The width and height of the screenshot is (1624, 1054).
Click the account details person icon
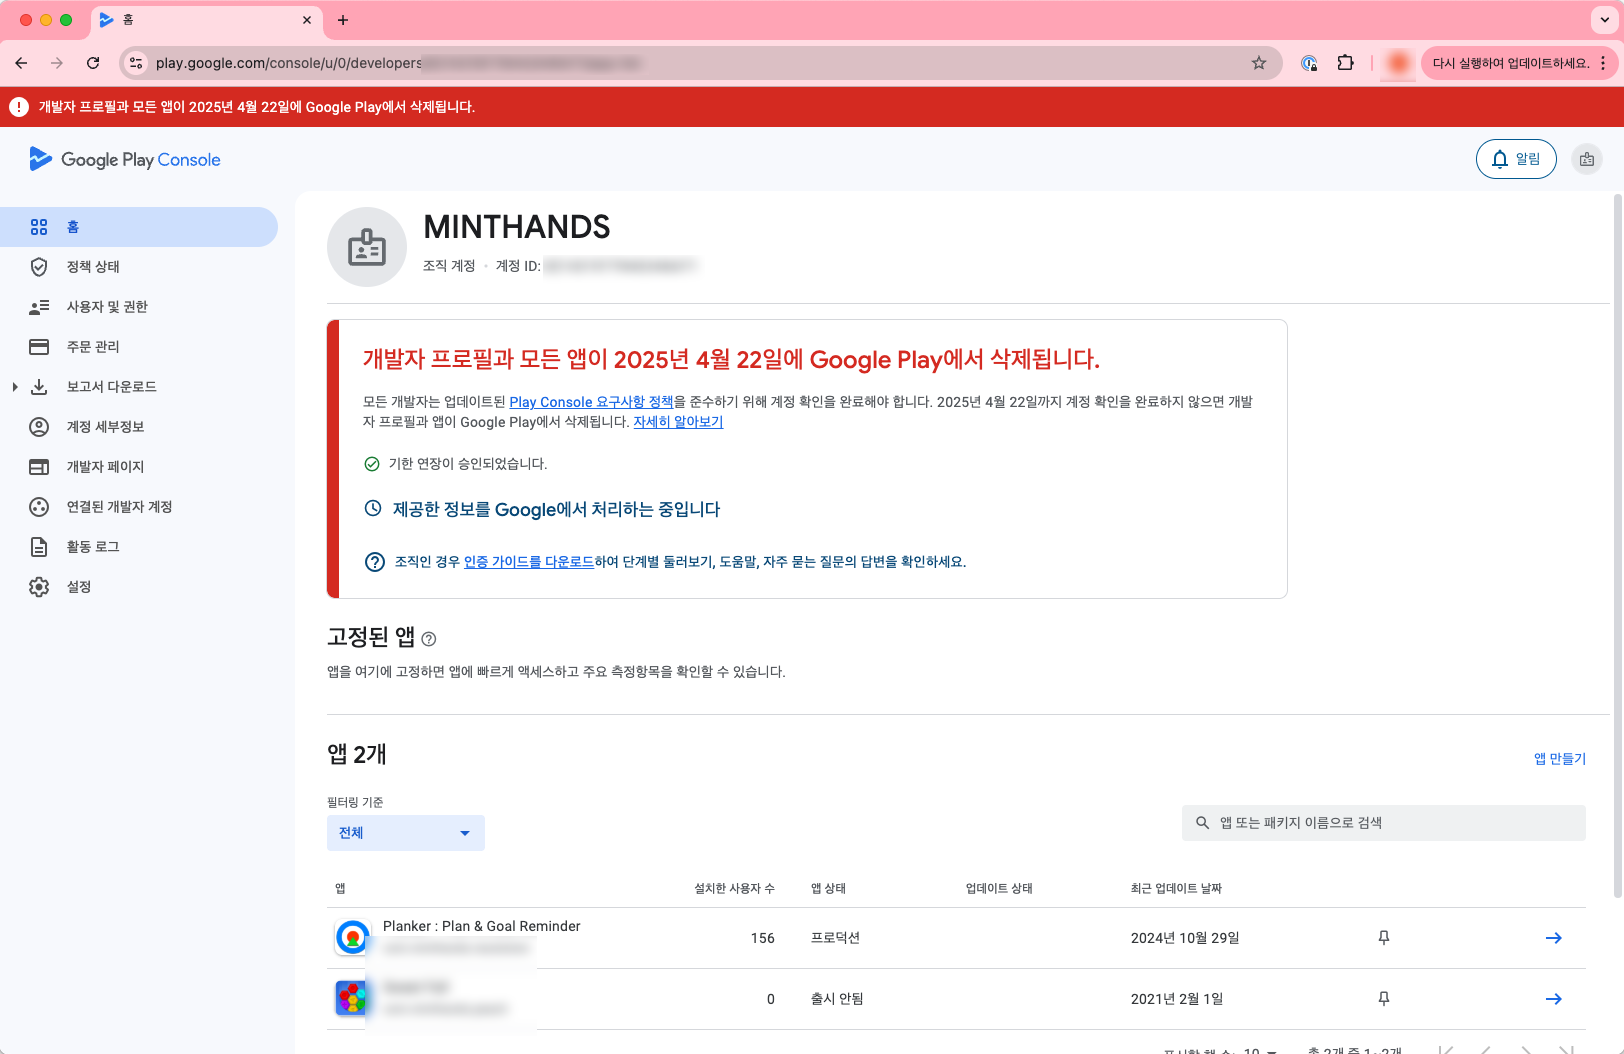coord(39,427)
